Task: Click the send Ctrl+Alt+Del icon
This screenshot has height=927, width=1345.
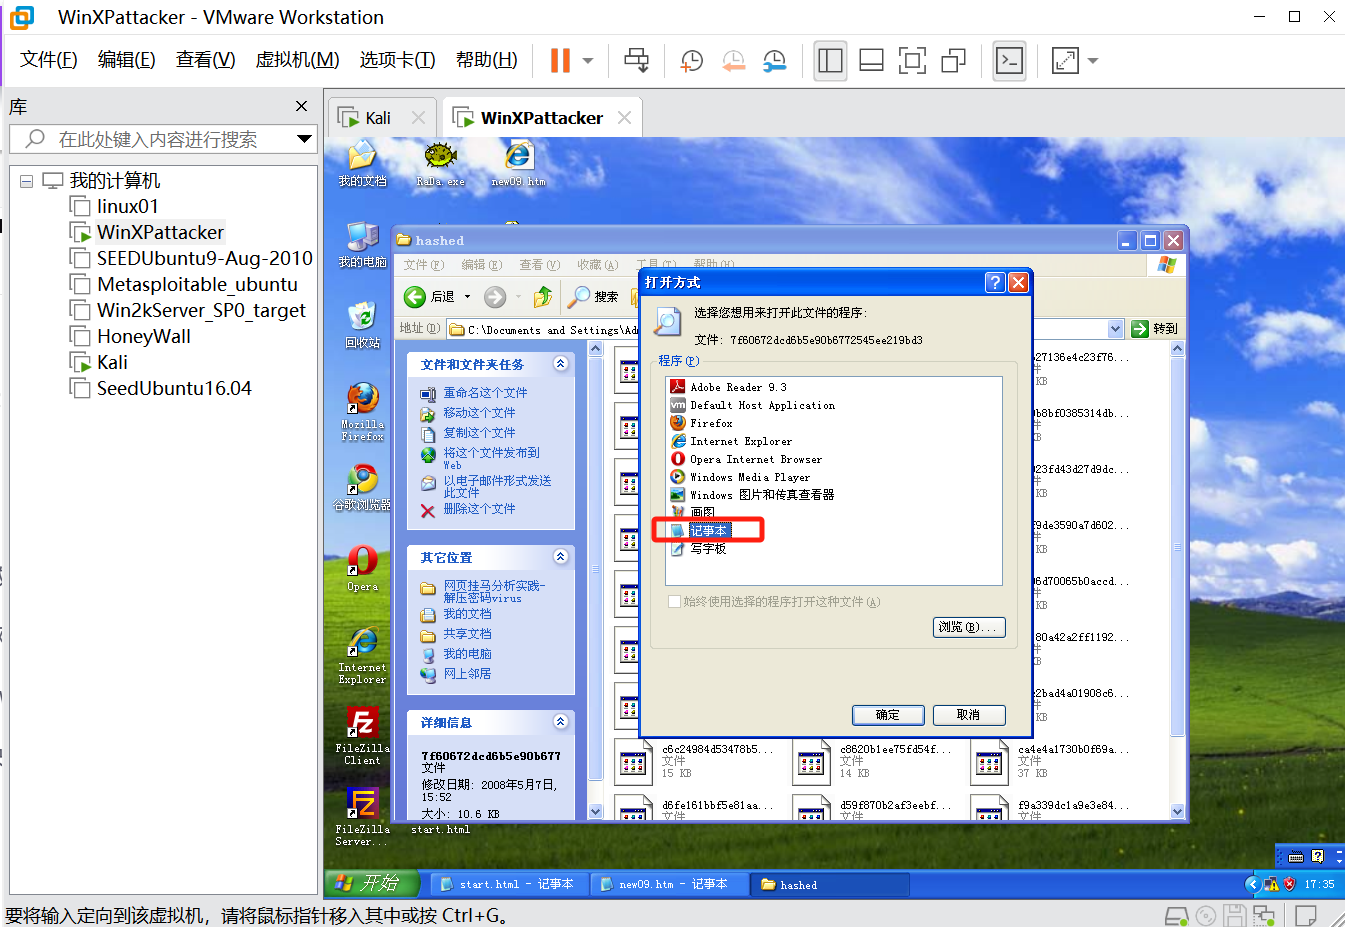Action: coord(637,60)
